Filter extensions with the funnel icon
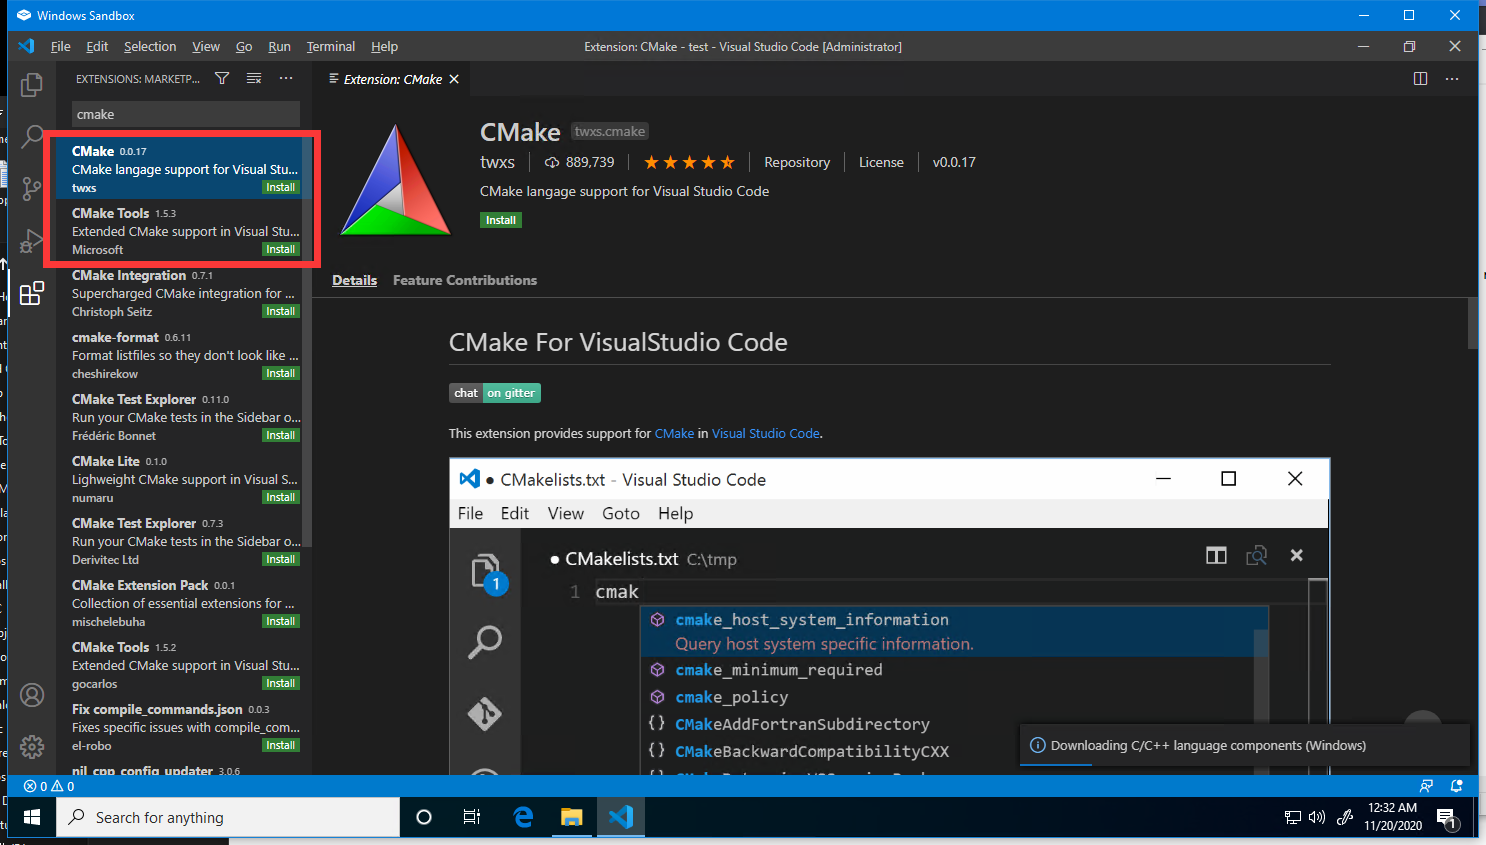Screen dimensions: 1486x845 click(x=222, y=78)
